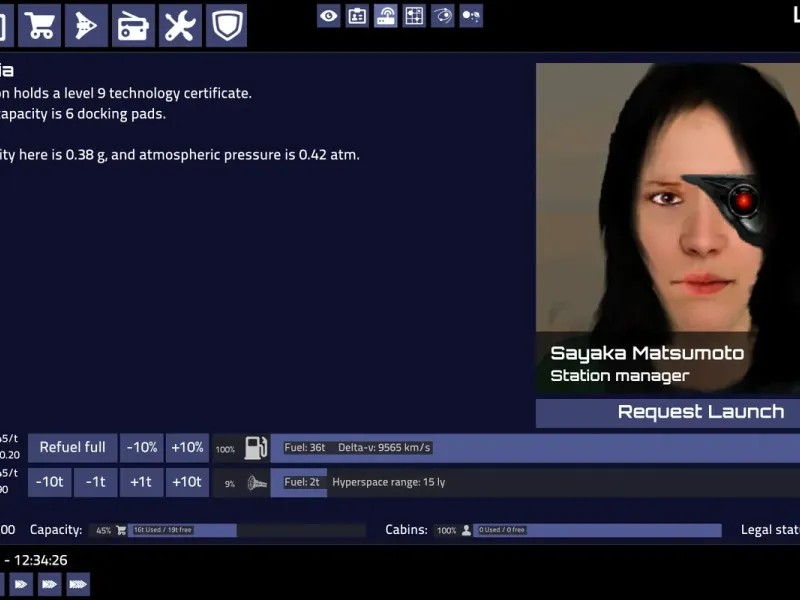The image size is (800, 600).
Task: Click the game clock 12:34:26
Action: (x=40, y=560)
